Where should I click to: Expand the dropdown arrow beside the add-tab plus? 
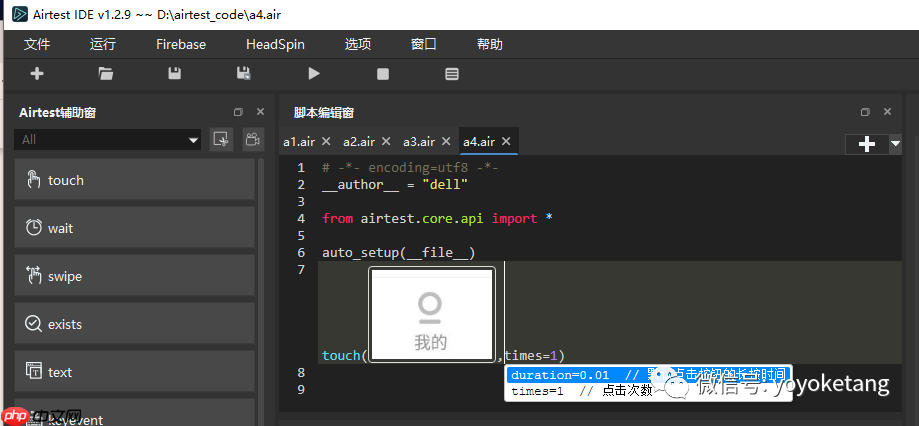click(896, 144)
